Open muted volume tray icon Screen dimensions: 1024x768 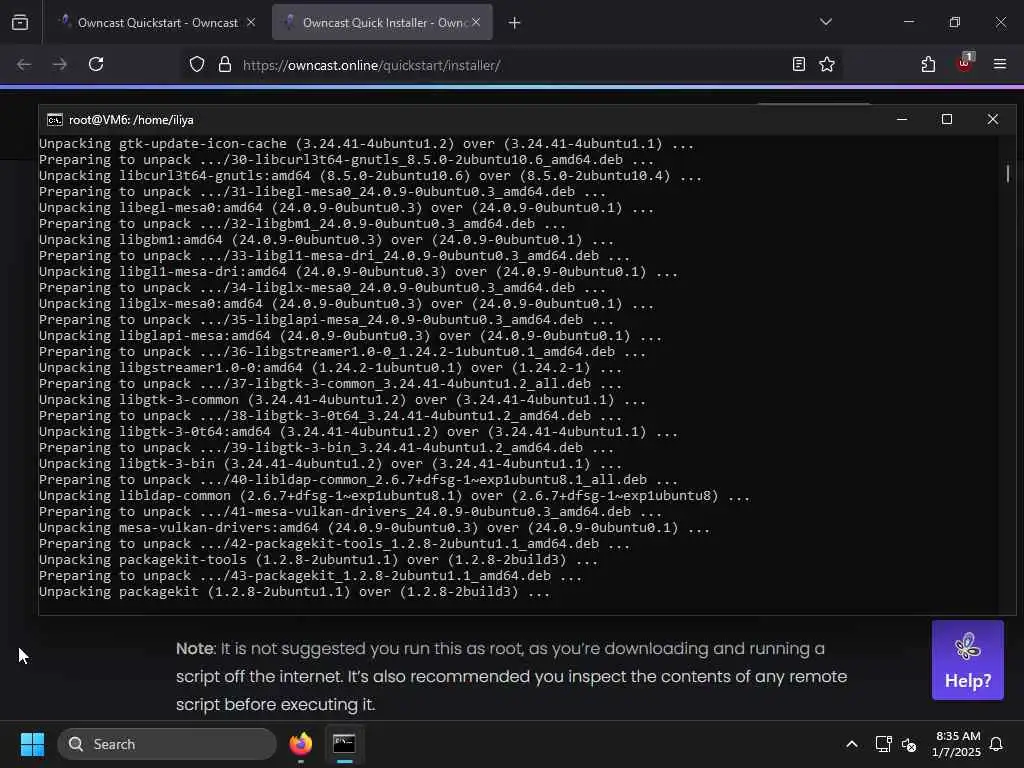(x=909, y=744)
